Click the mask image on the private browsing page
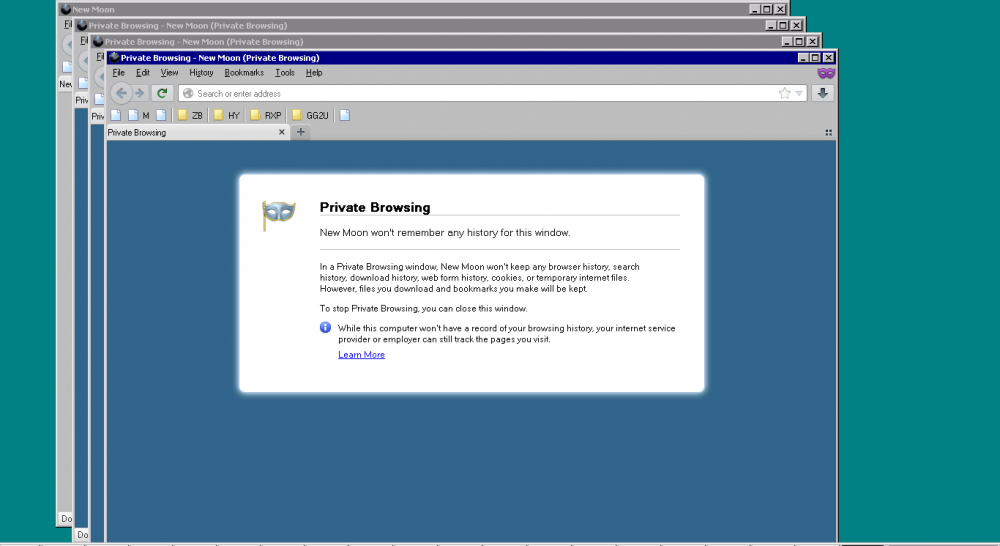This screenshot has width=1000, height=546. click(278, 214)
